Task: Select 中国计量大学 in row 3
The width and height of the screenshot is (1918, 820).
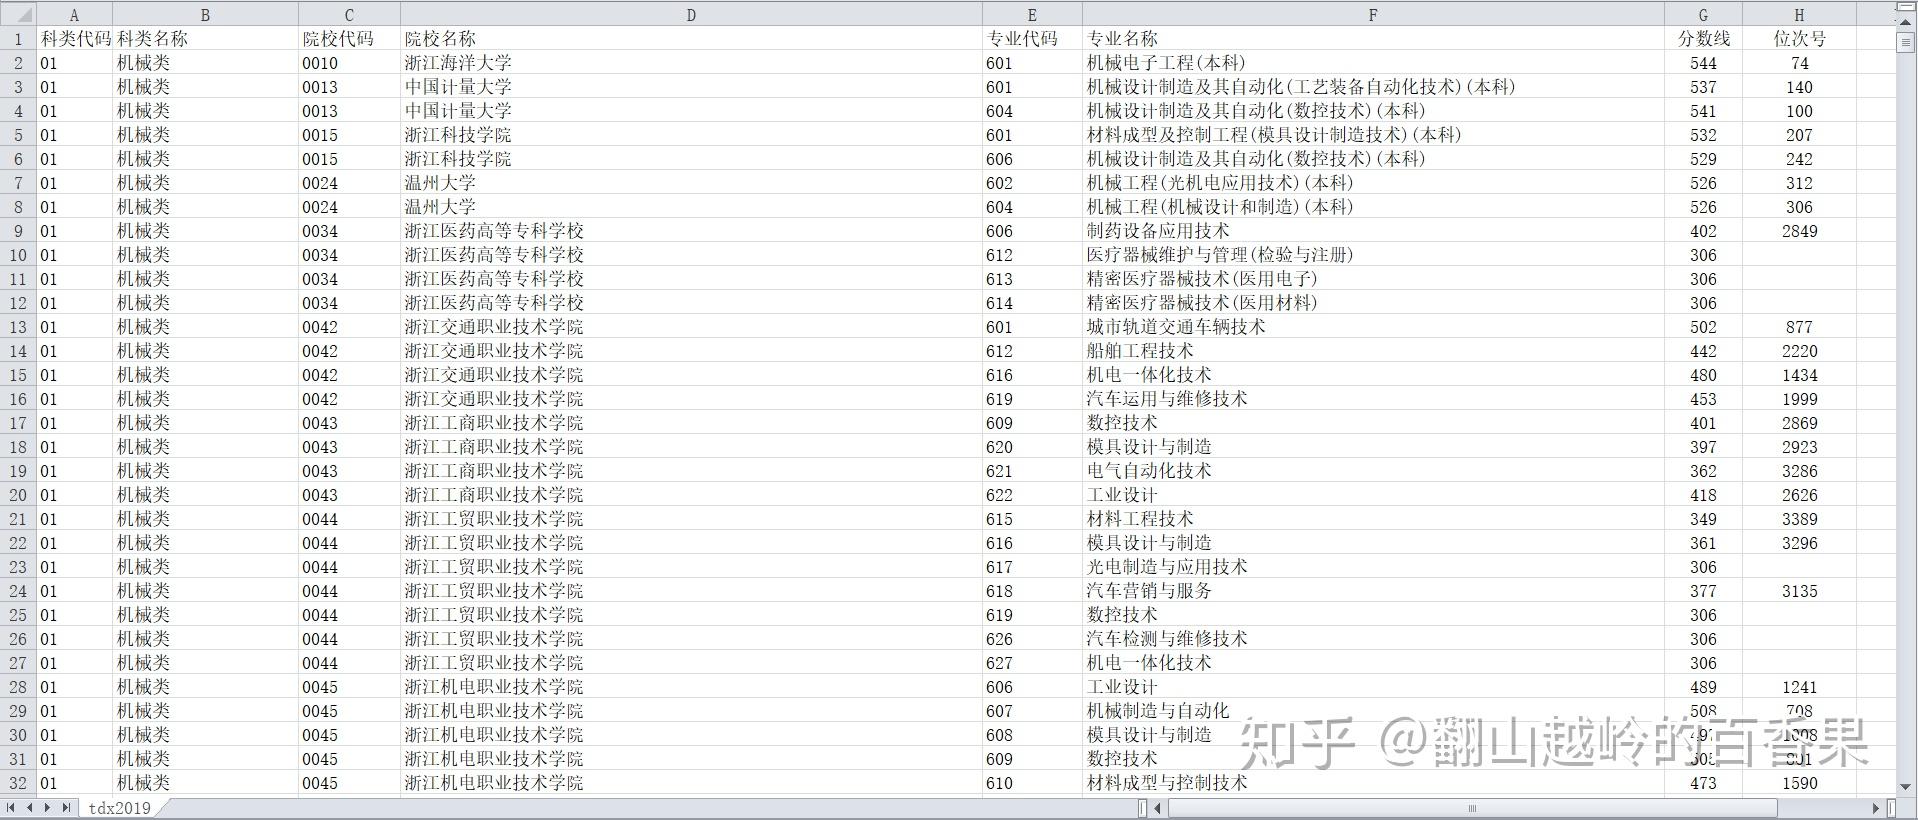Action: click(x=691, y=86)
